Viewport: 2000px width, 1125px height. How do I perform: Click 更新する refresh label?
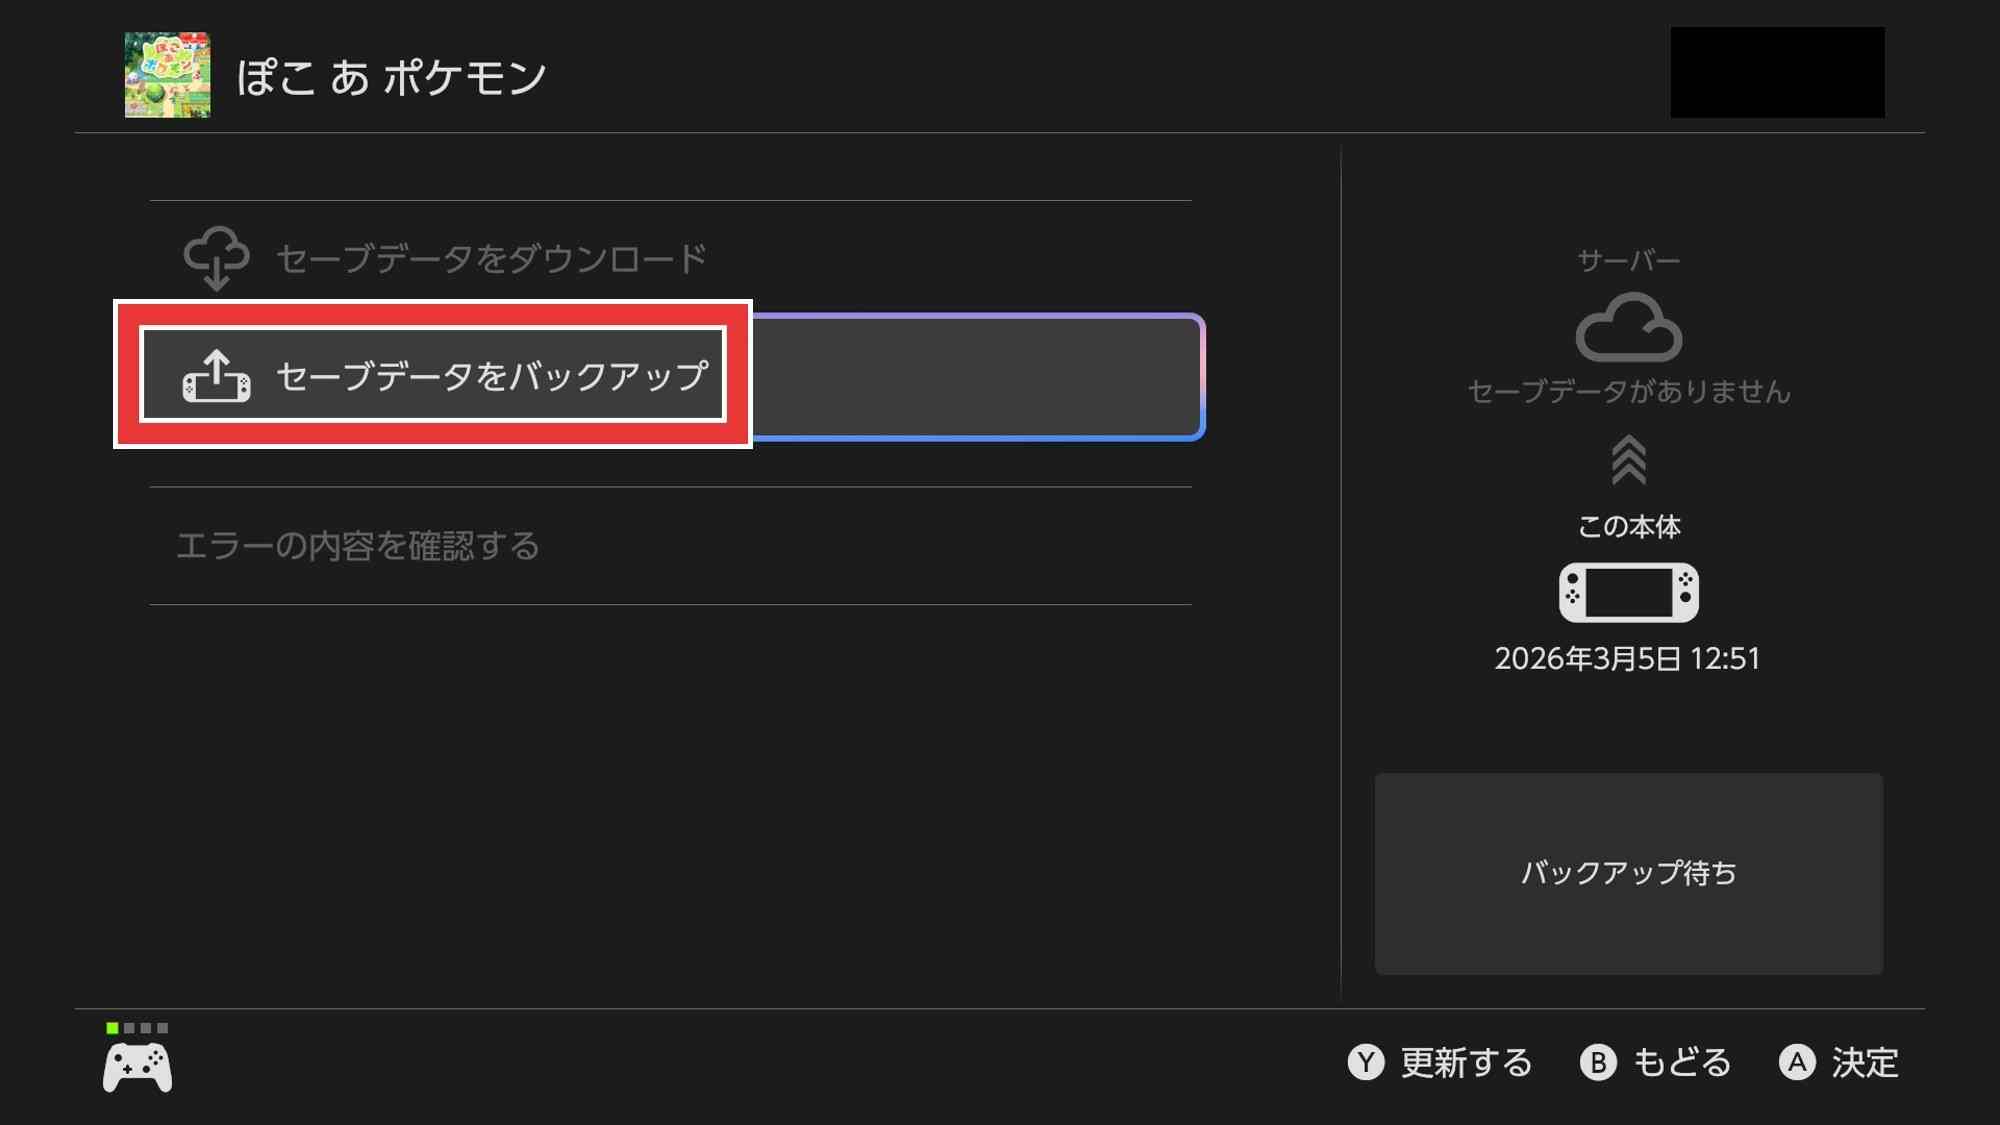click(x=1465, y=1062)
